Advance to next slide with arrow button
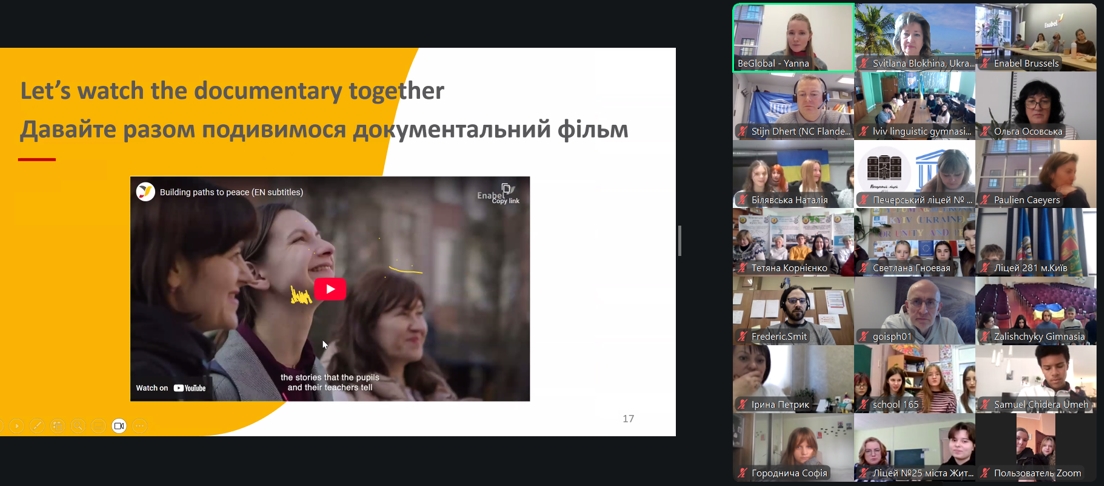The height and width of the screenshot is (489, 1104). (16, 426)
